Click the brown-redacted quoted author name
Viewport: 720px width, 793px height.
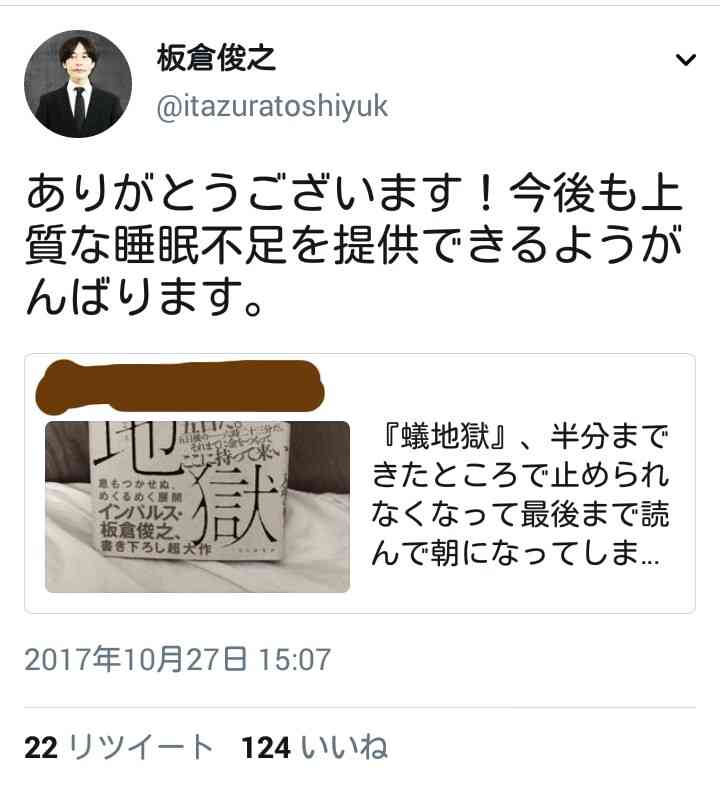pos(180,386)
